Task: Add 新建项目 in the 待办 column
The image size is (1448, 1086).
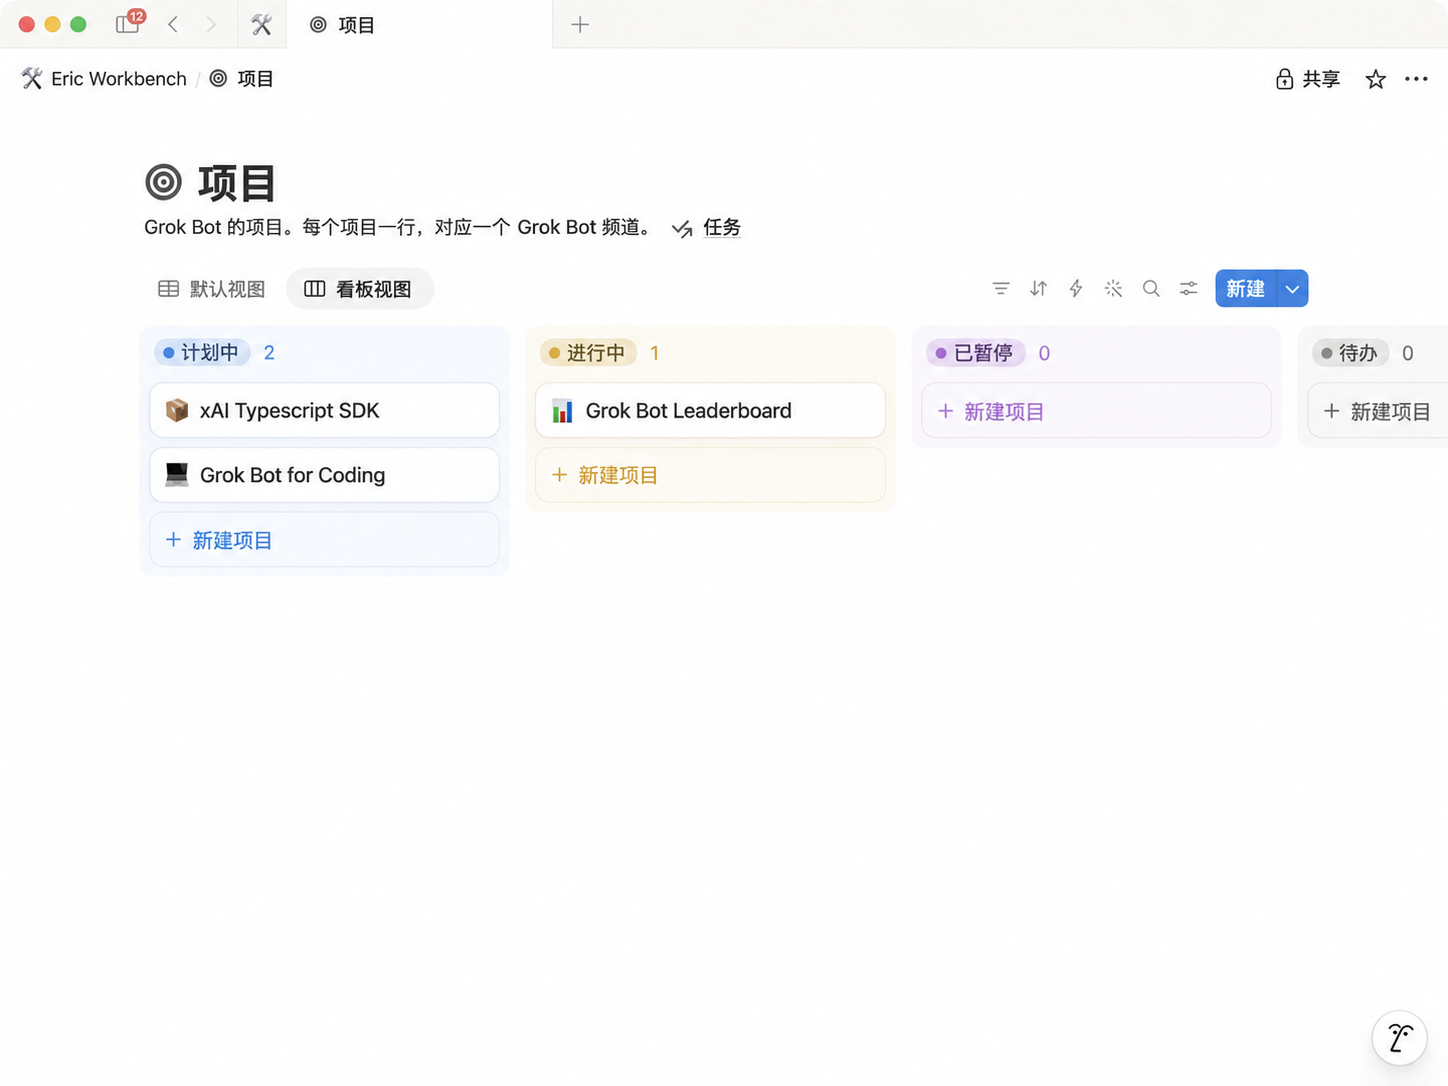Action: point(1378,411)
